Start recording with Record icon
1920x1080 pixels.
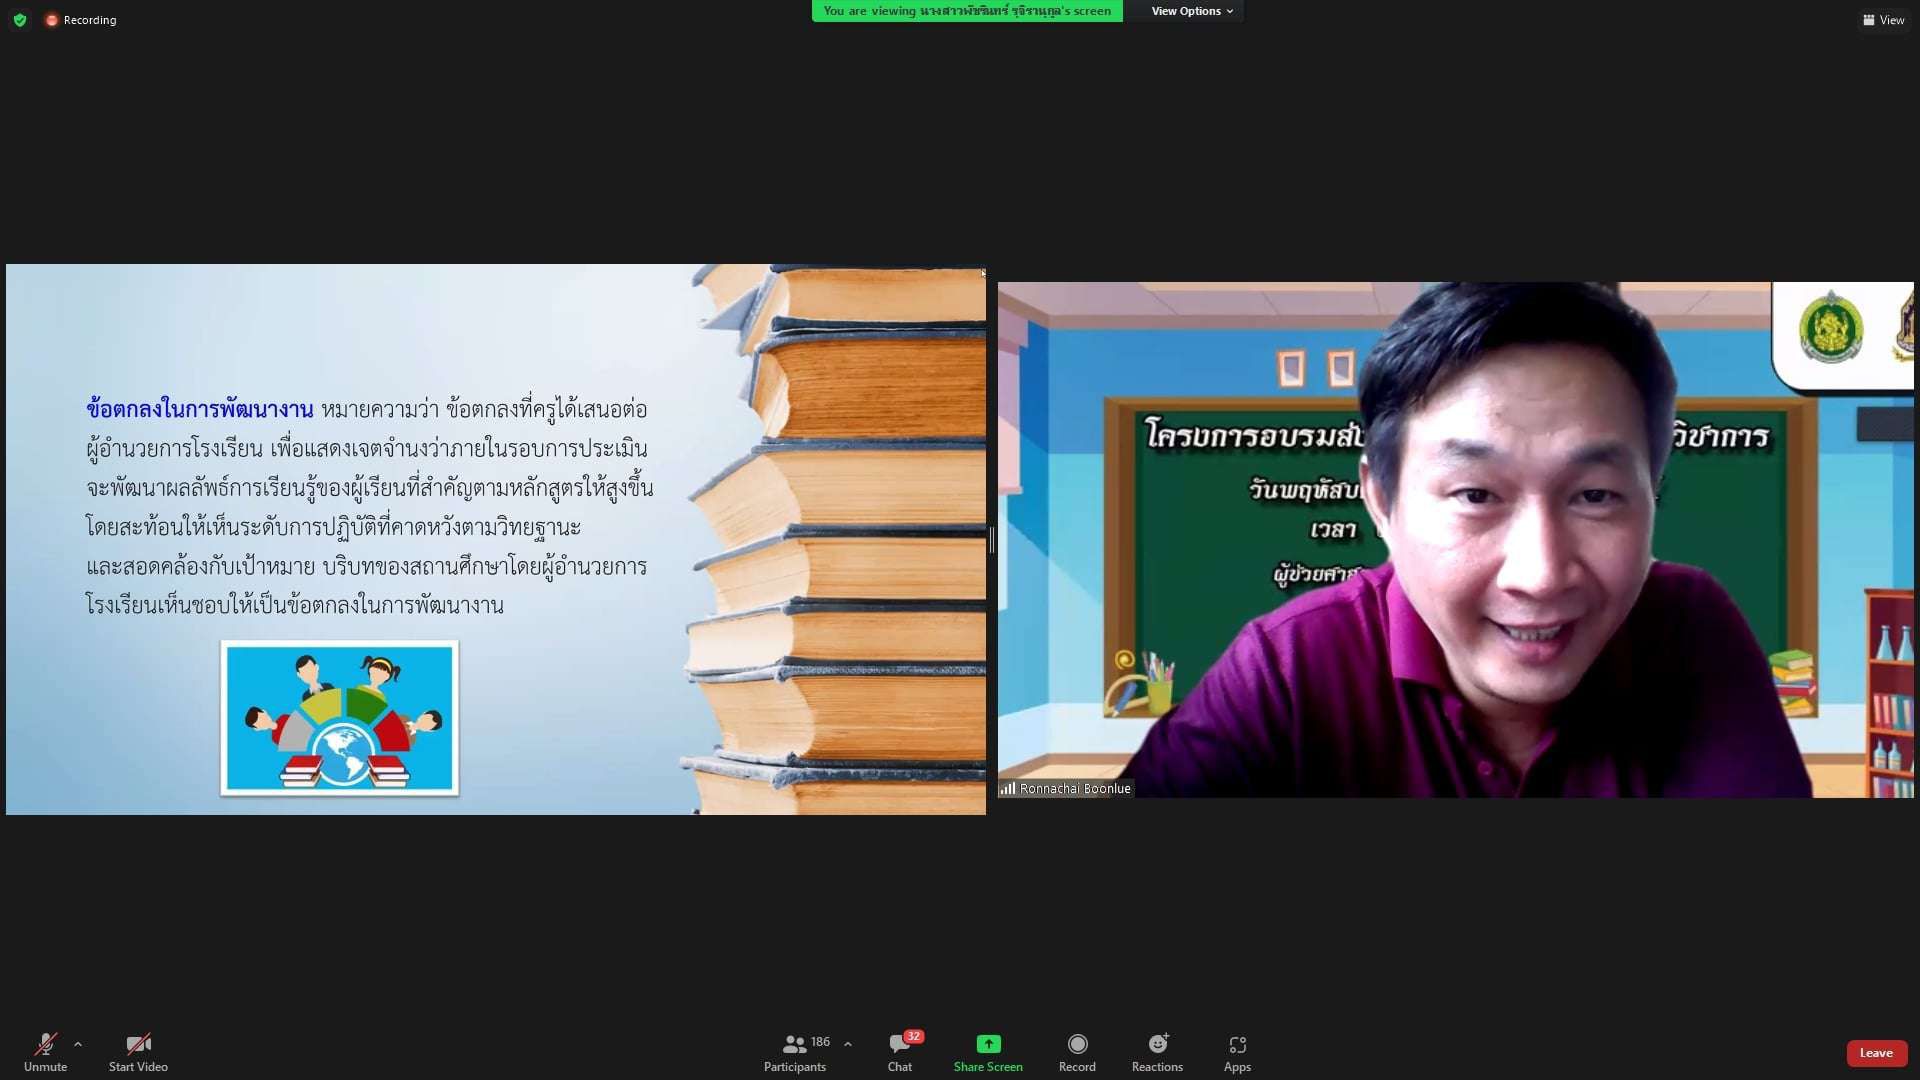(1077, 1044)
